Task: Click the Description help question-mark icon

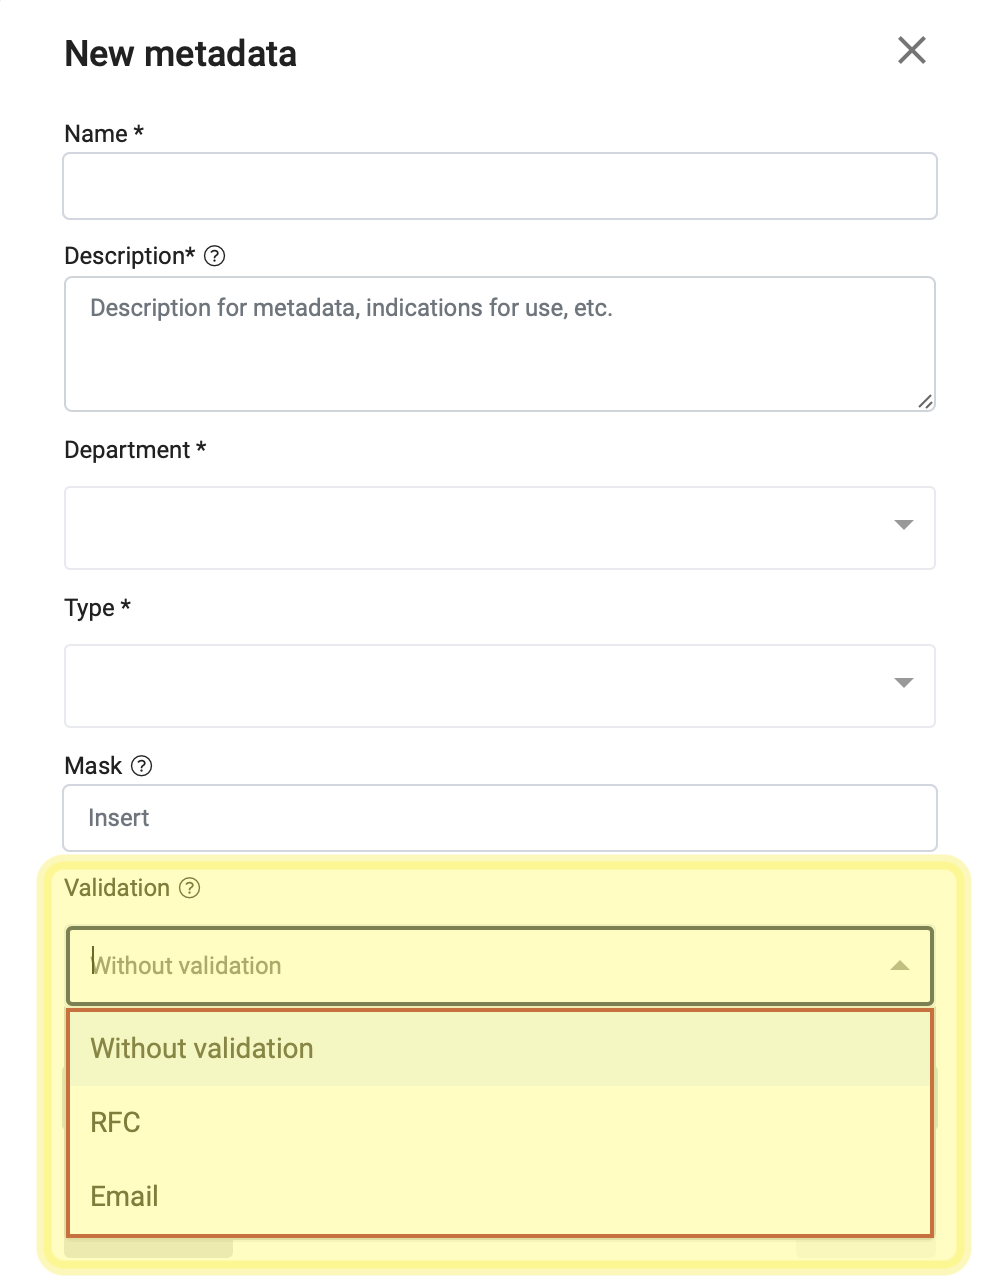Action: (x=214, y=256)
